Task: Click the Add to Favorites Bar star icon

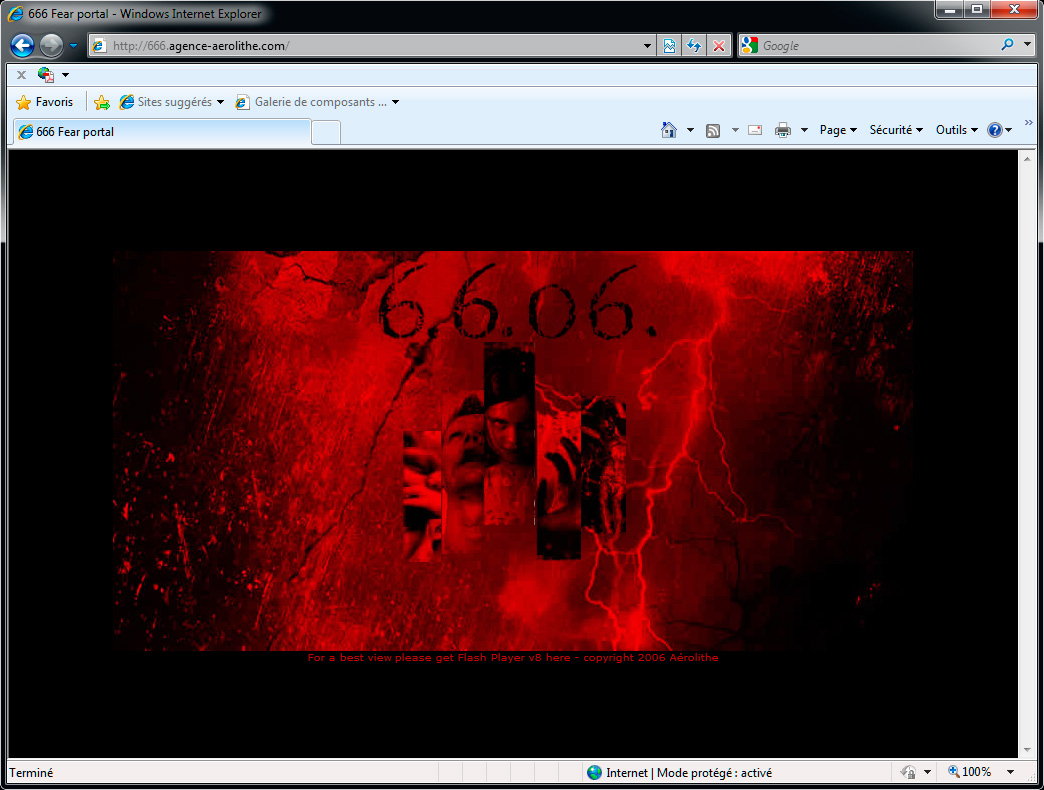Action: click(x=101, y=102)
